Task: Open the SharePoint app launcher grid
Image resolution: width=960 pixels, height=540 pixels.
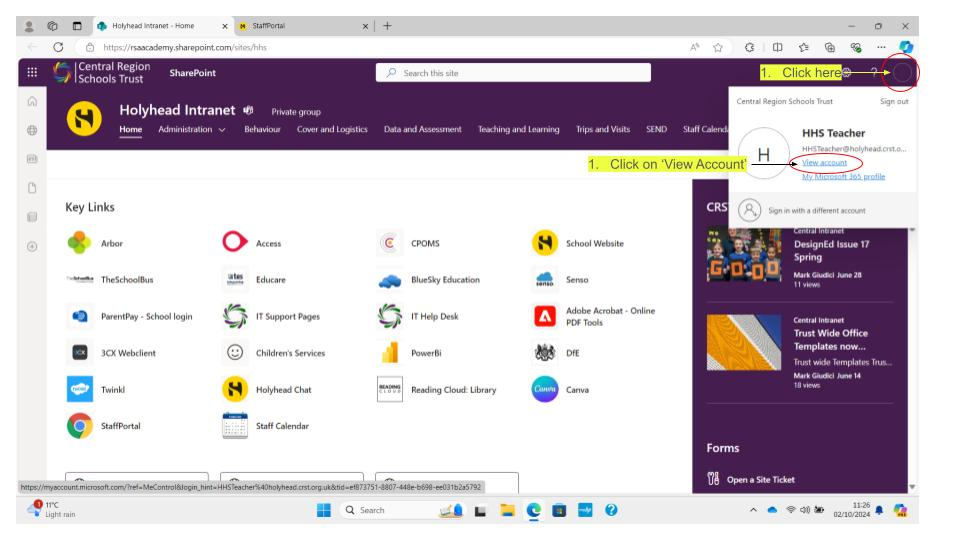Action: (x=32, y=72)
